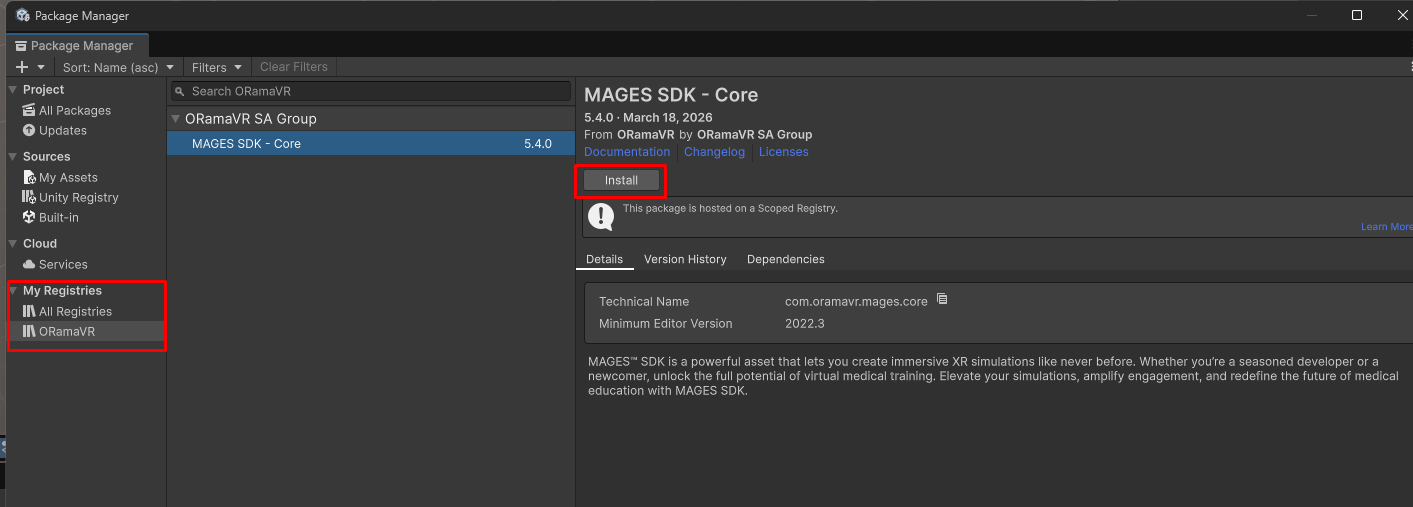Click com.oramavr.mages.core technical name text

pos(856,302)
